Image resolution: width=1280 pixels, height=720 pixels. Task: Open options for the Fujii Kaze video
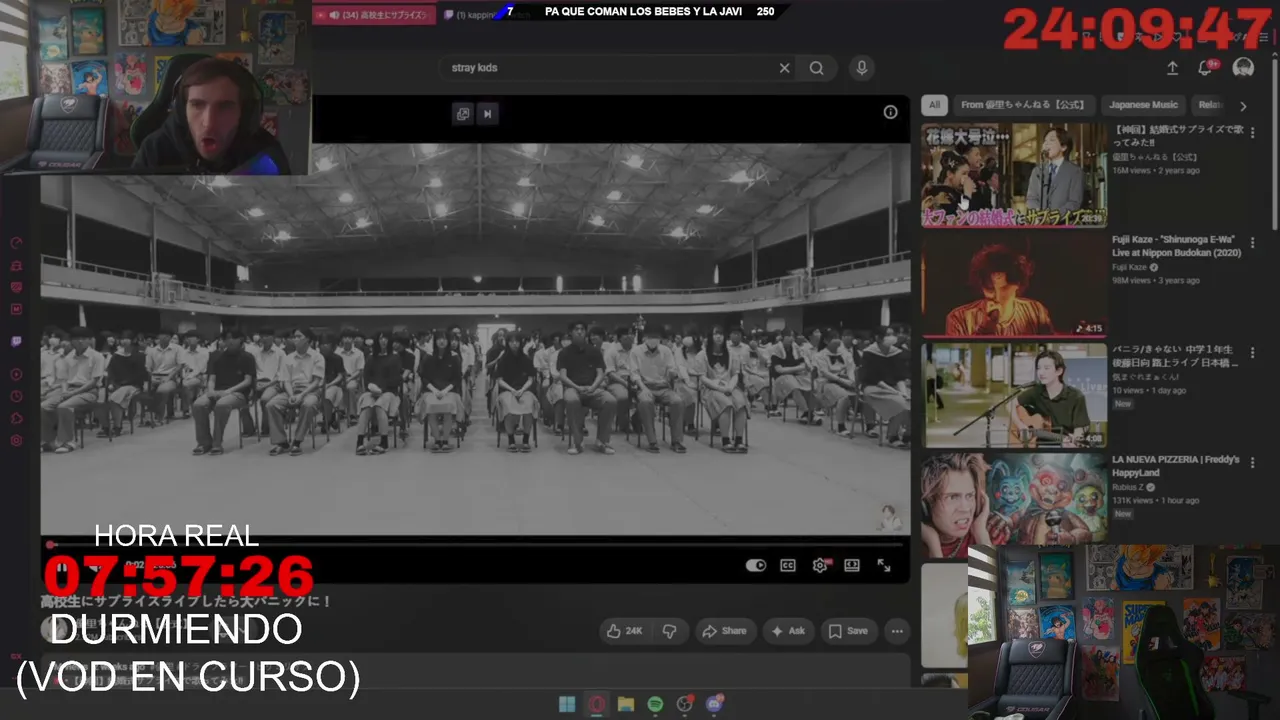1252,242
